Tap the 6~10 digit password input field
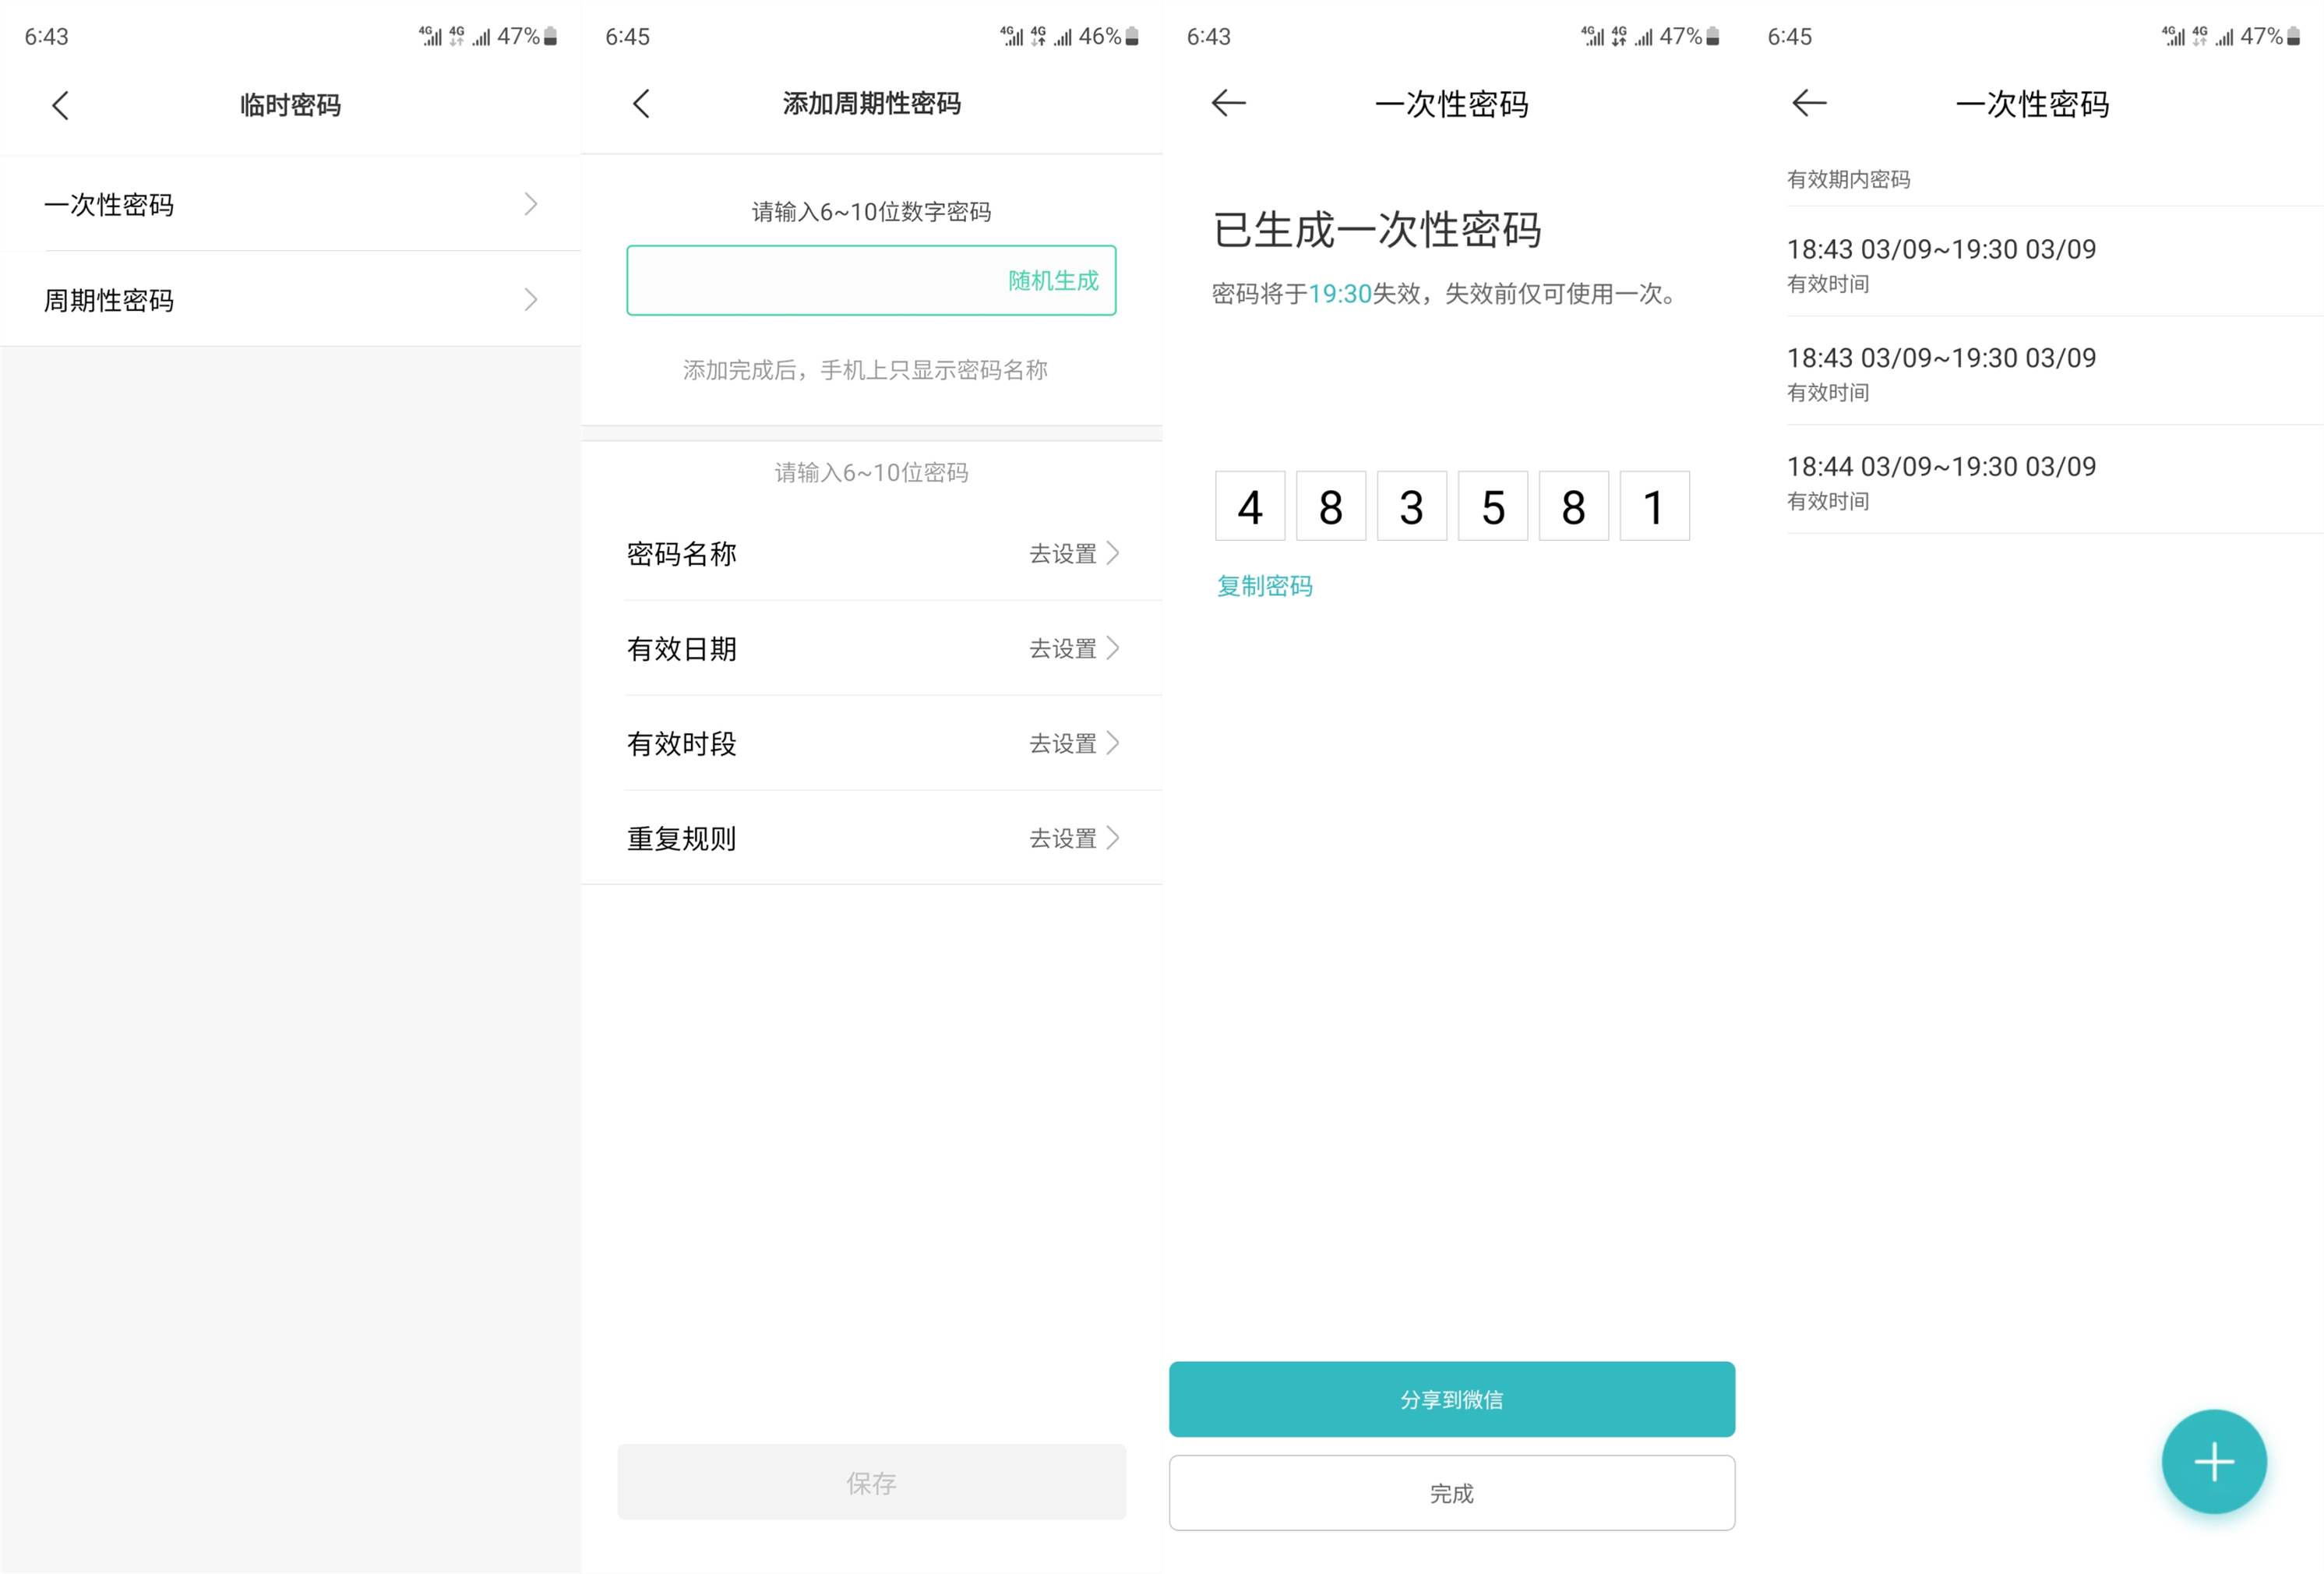Screen dimensions: 2324x1574 [x=800, y=281]
